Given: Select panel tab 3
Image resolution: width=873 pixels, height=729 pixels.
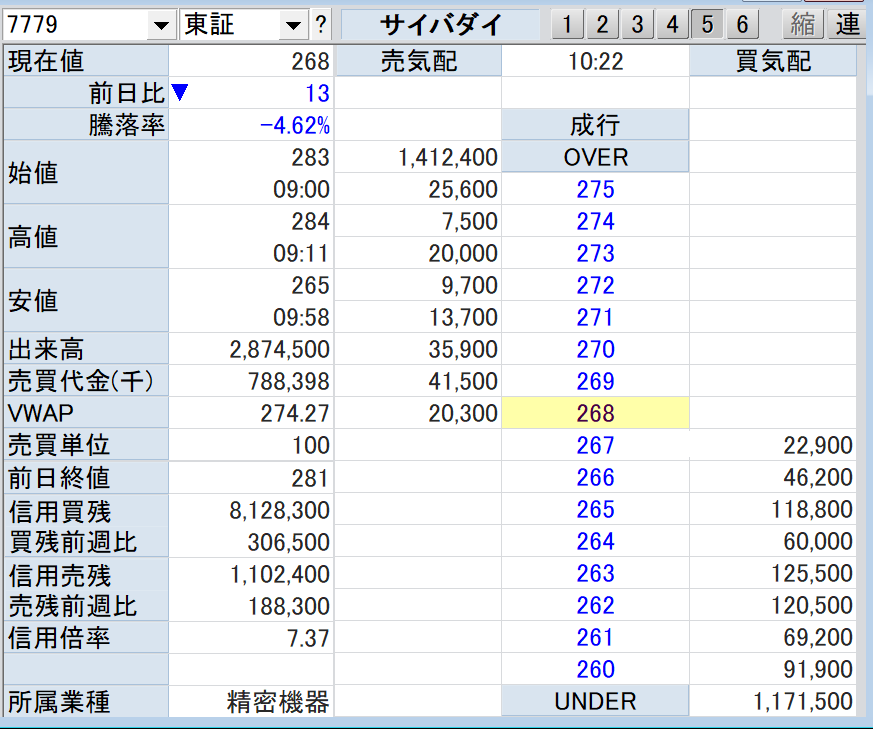Looking at the screenshot, I should point(637,25).
